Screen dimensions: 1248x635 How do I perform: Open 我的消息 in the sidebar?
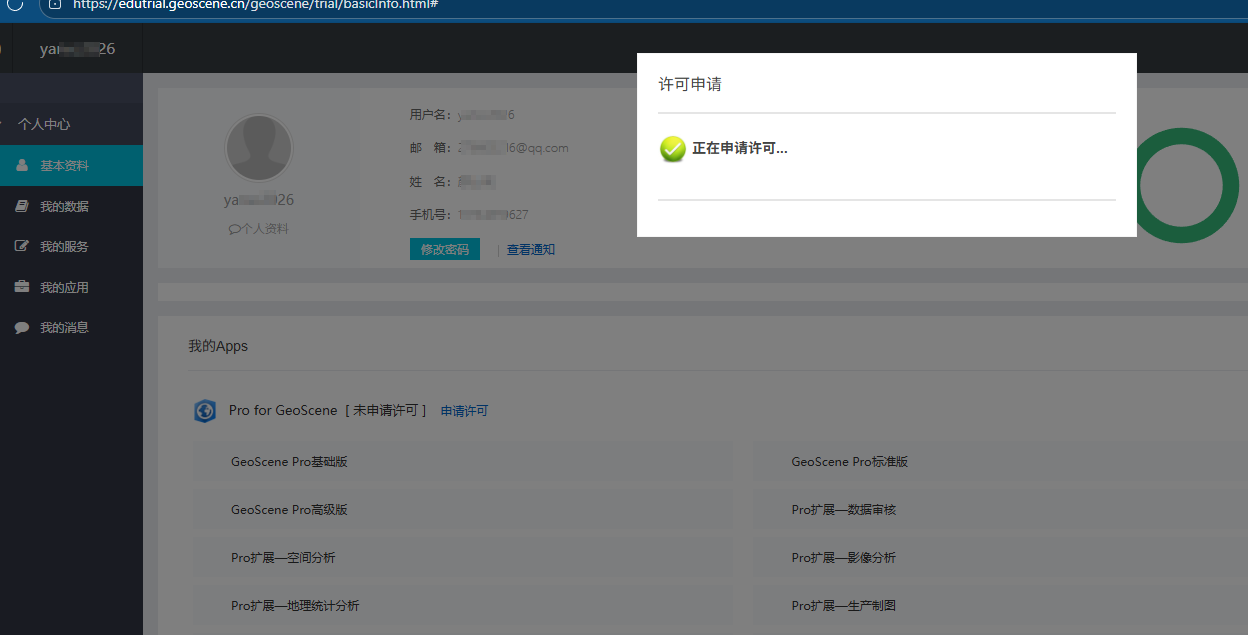(x=72, y=327)
